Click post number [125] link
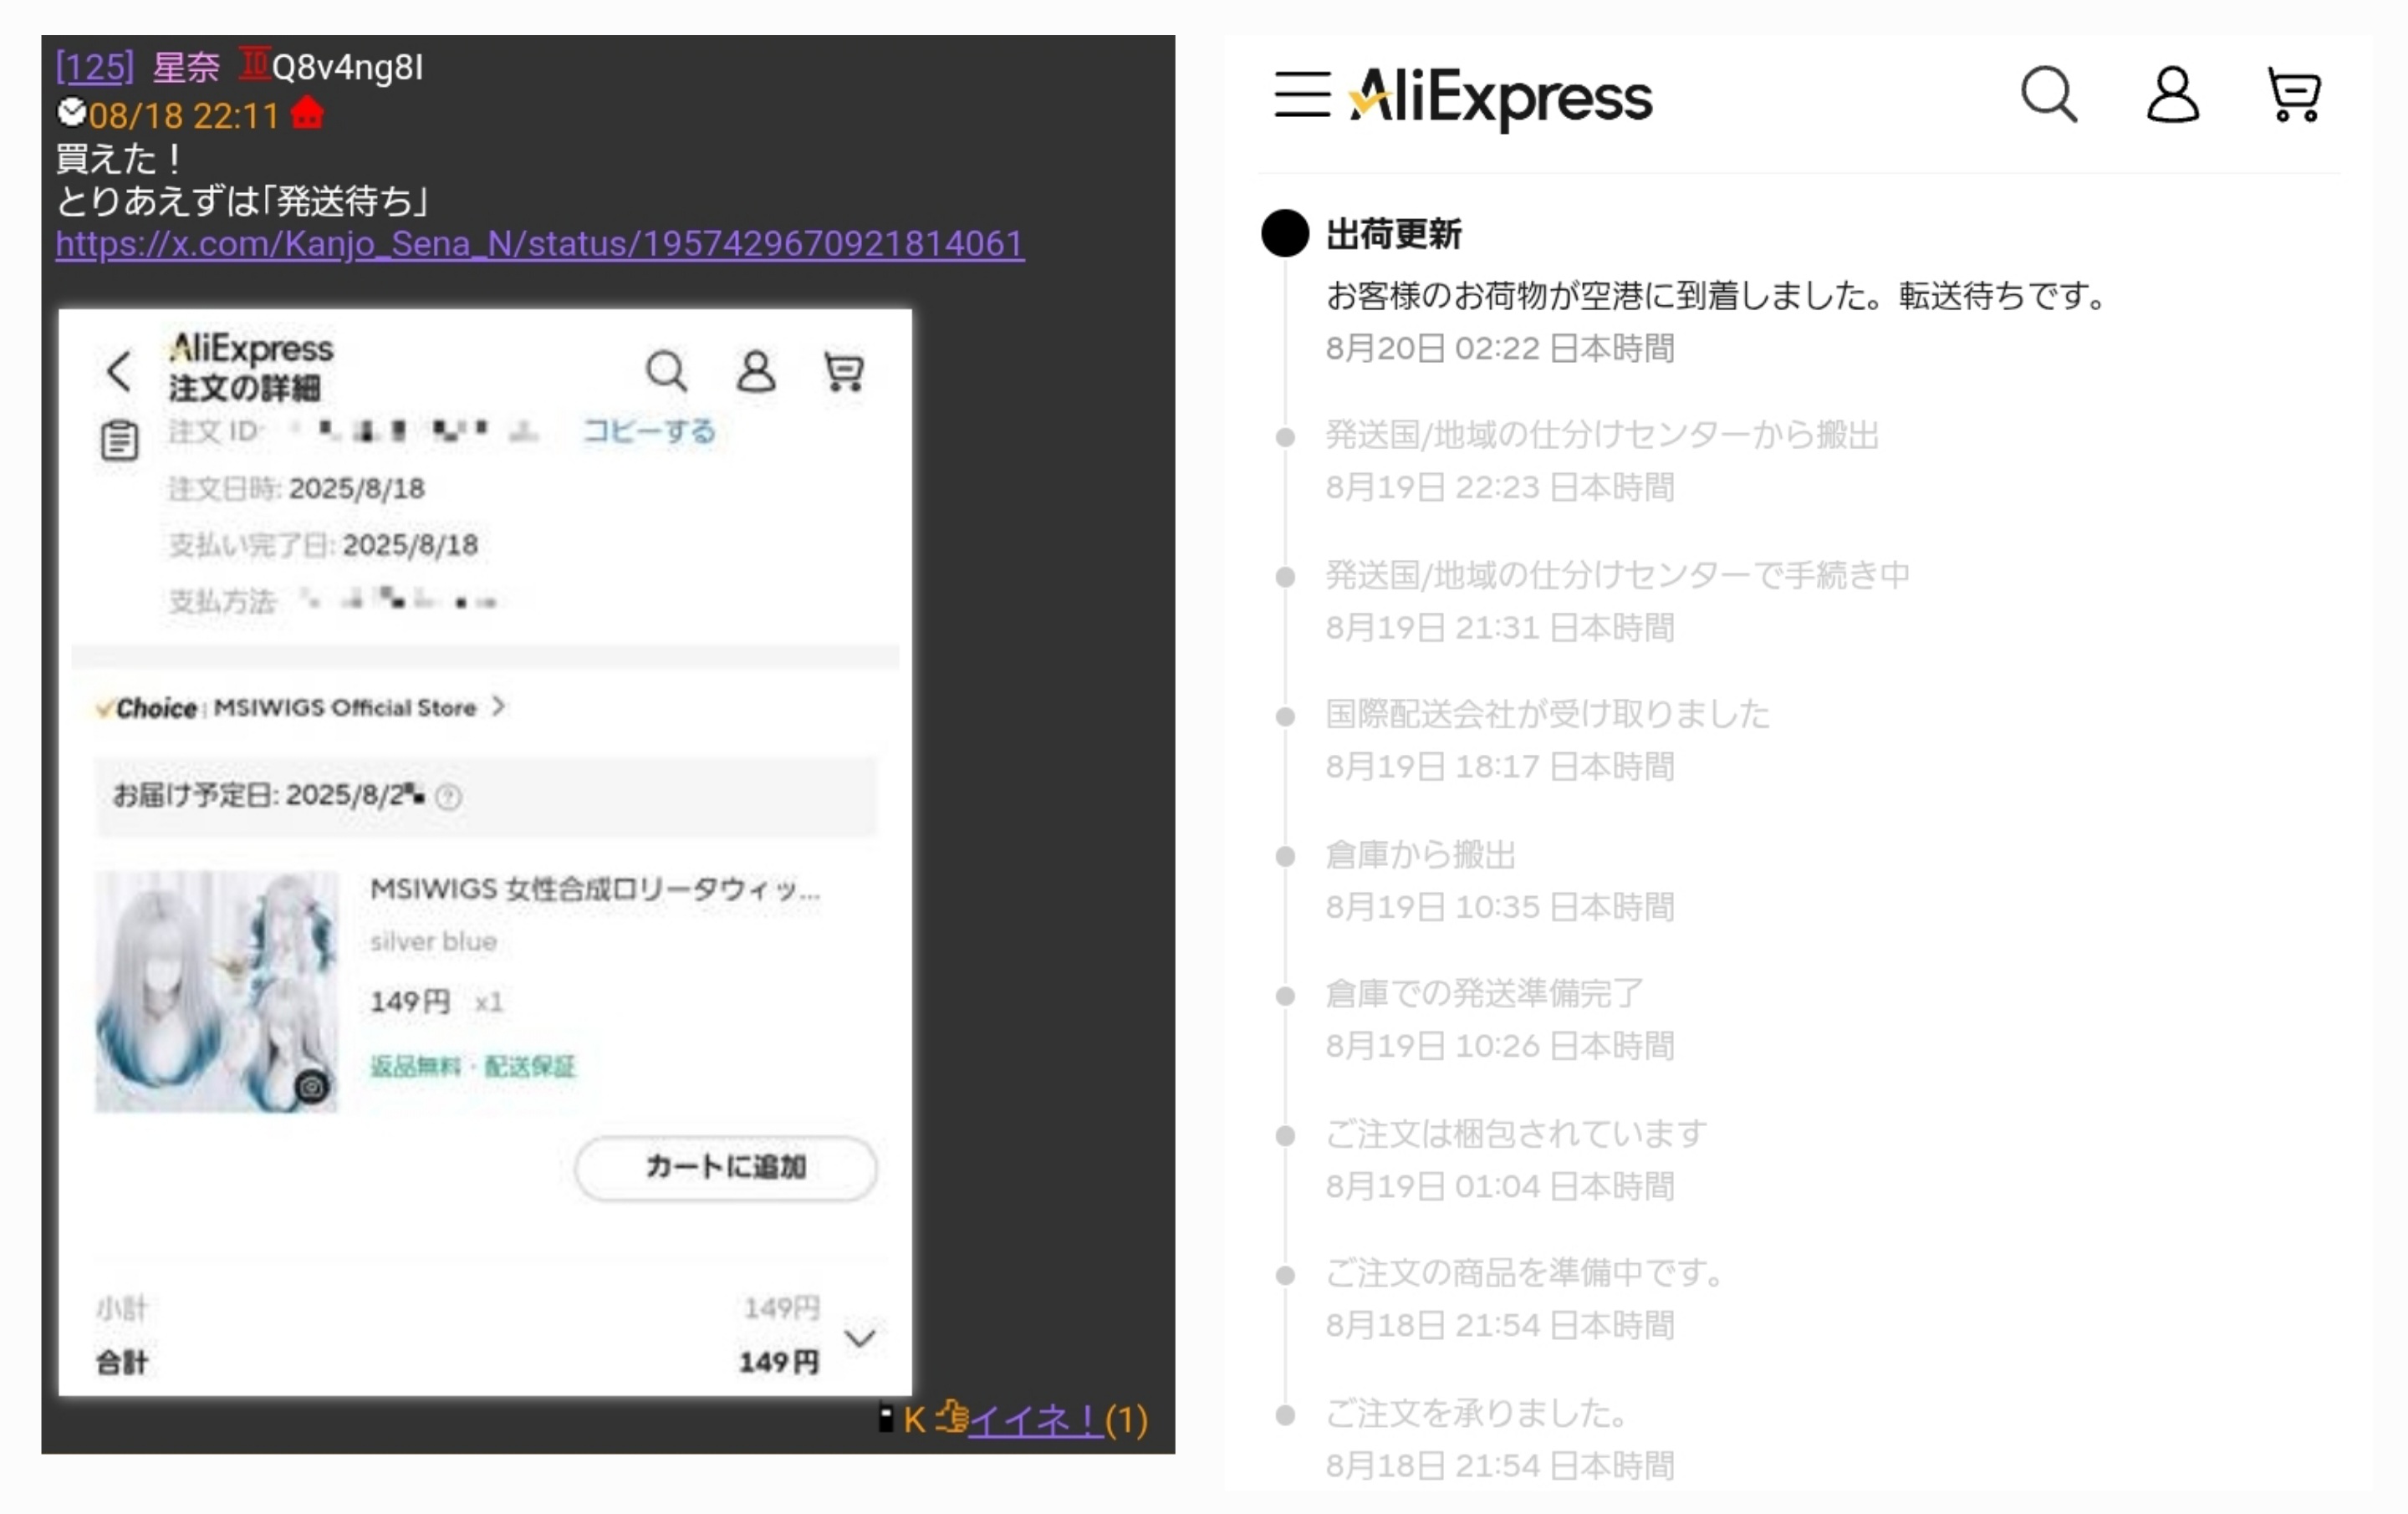 [95, 67]
